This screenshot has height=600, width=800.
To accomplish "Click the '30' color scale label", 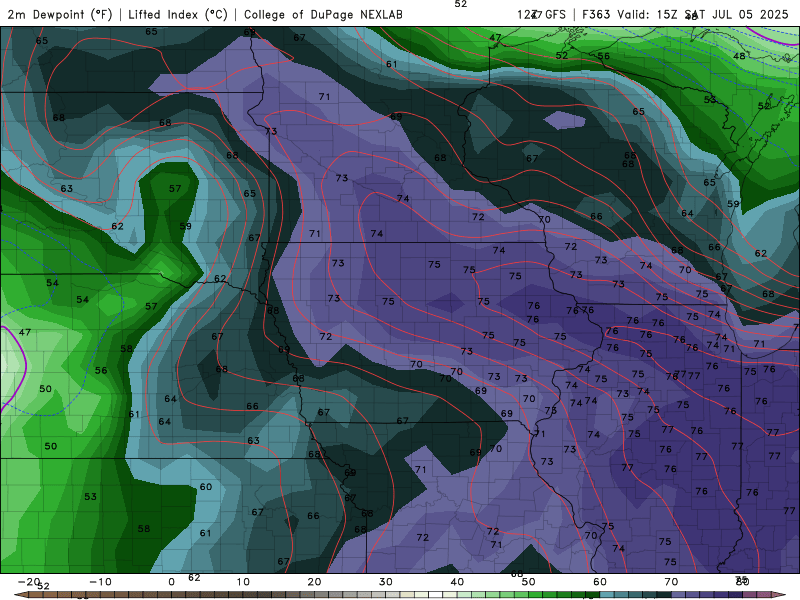I will [386, 582].
